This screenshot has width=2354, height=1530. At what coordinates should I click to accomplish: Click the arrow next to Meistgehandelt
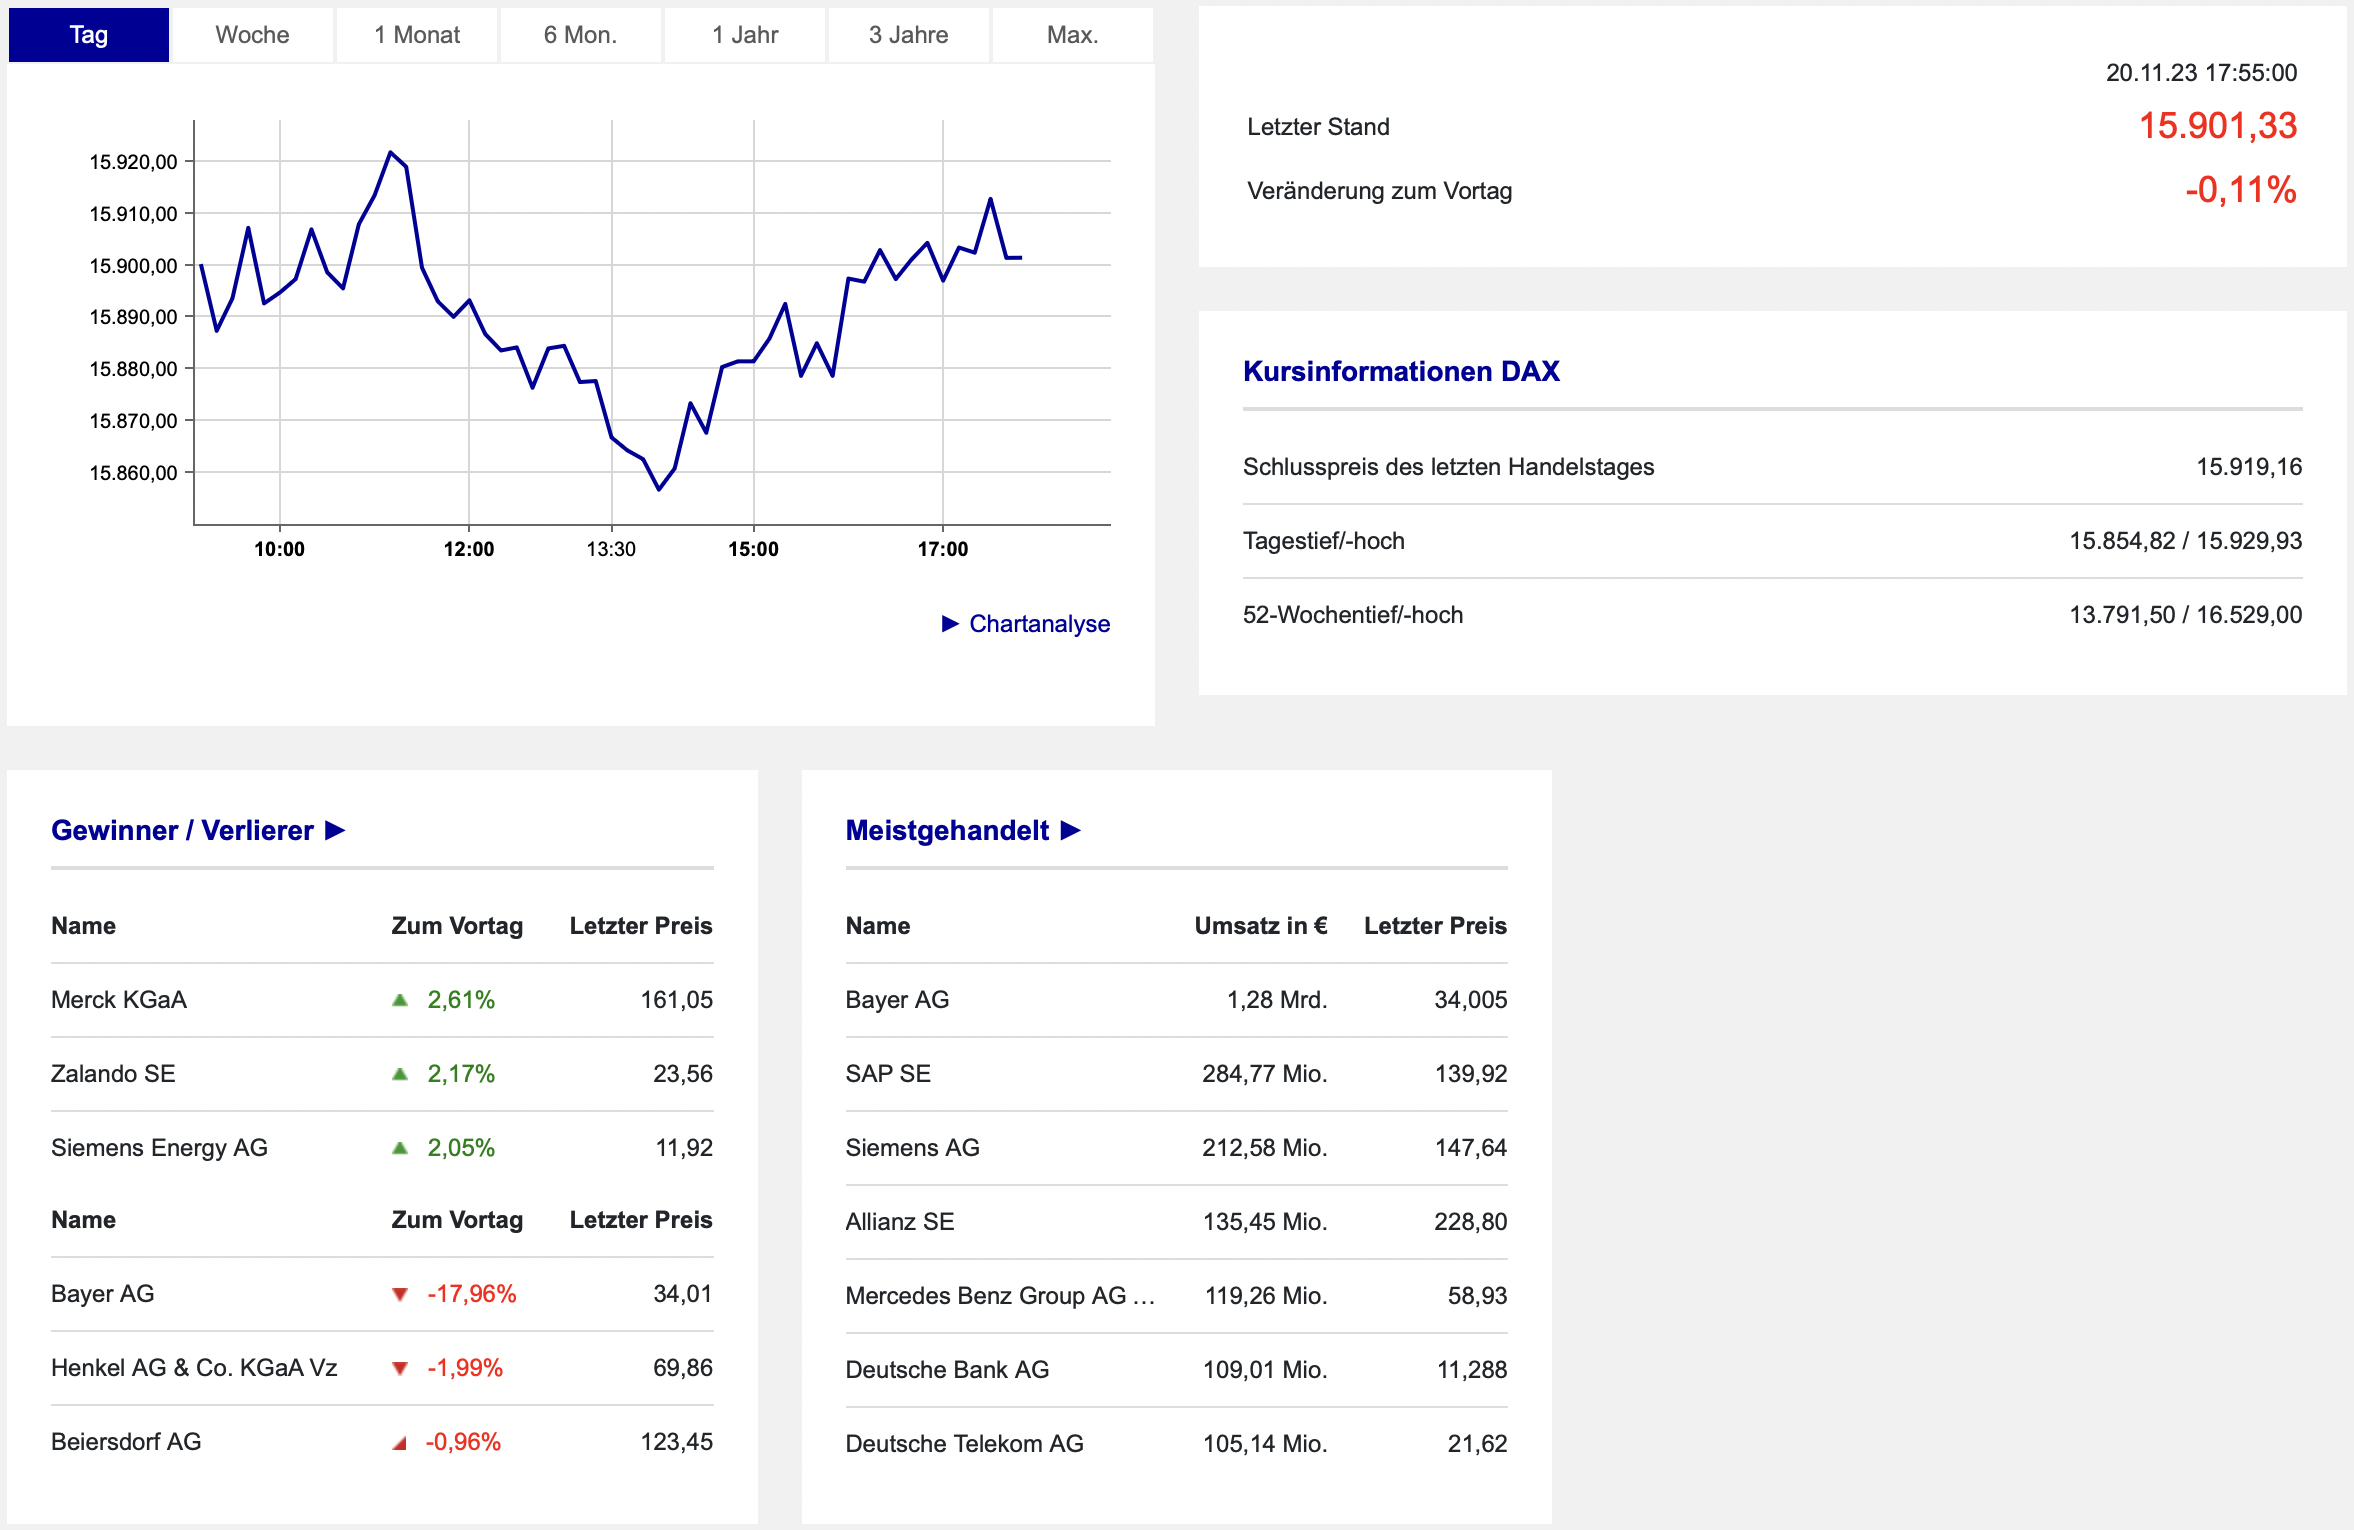tap(1071, 830)
